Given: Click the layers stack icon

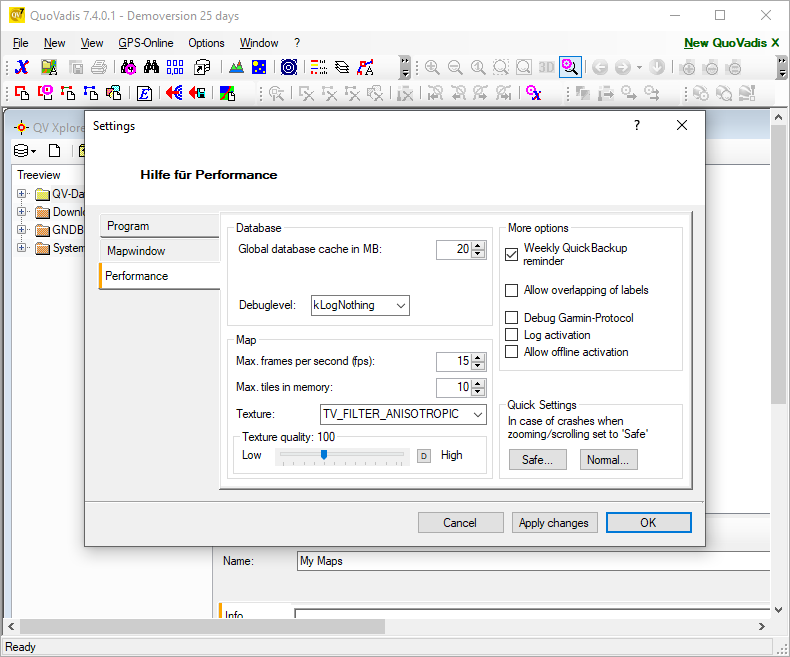Looking at the screenshot, I should (x=342, y=67).
